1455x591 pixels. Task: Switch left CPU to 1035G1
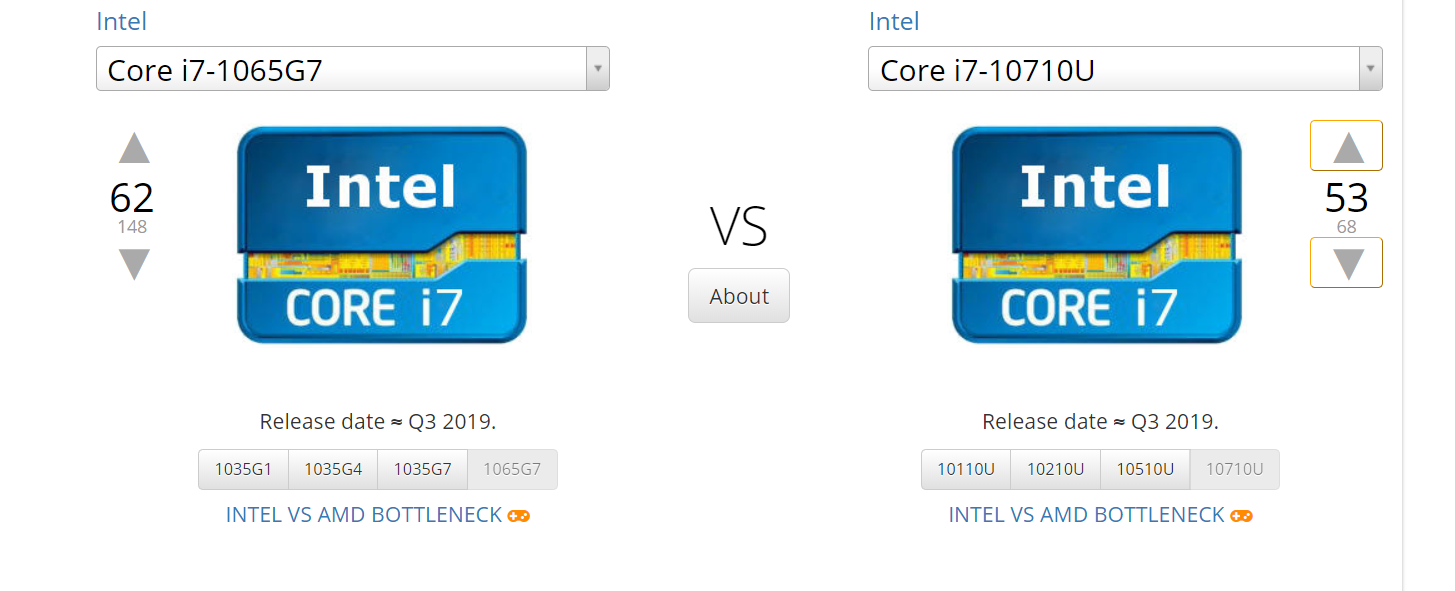coord(243,469)
